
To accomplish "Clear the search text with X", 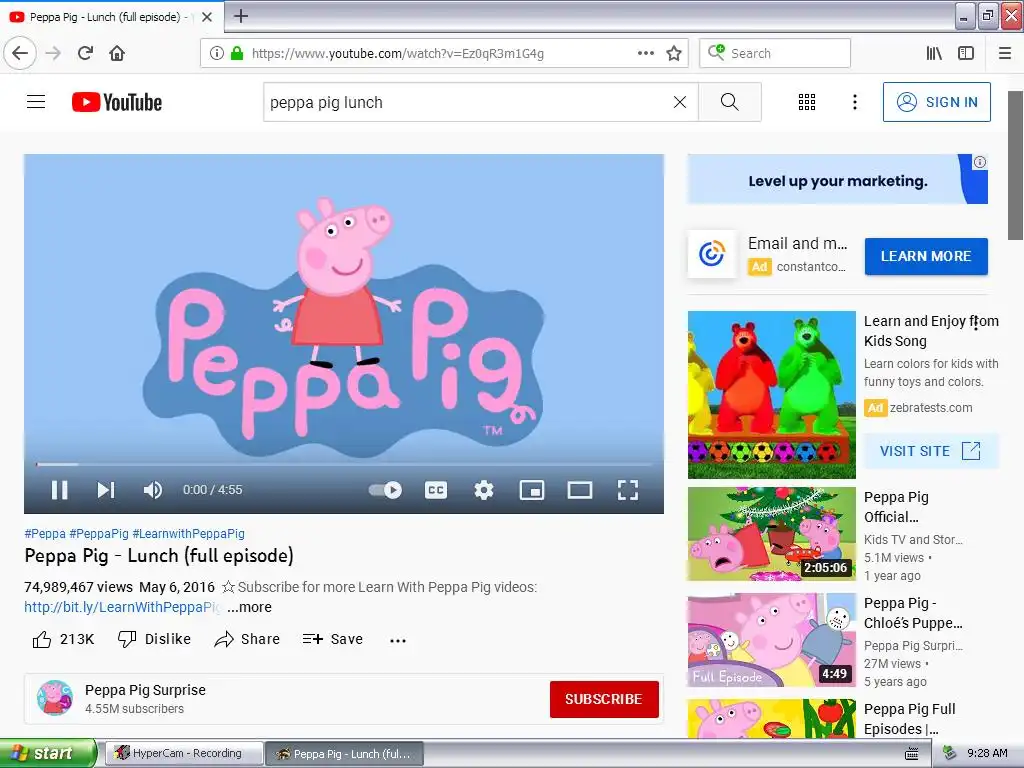I will (x=680, y=102).
